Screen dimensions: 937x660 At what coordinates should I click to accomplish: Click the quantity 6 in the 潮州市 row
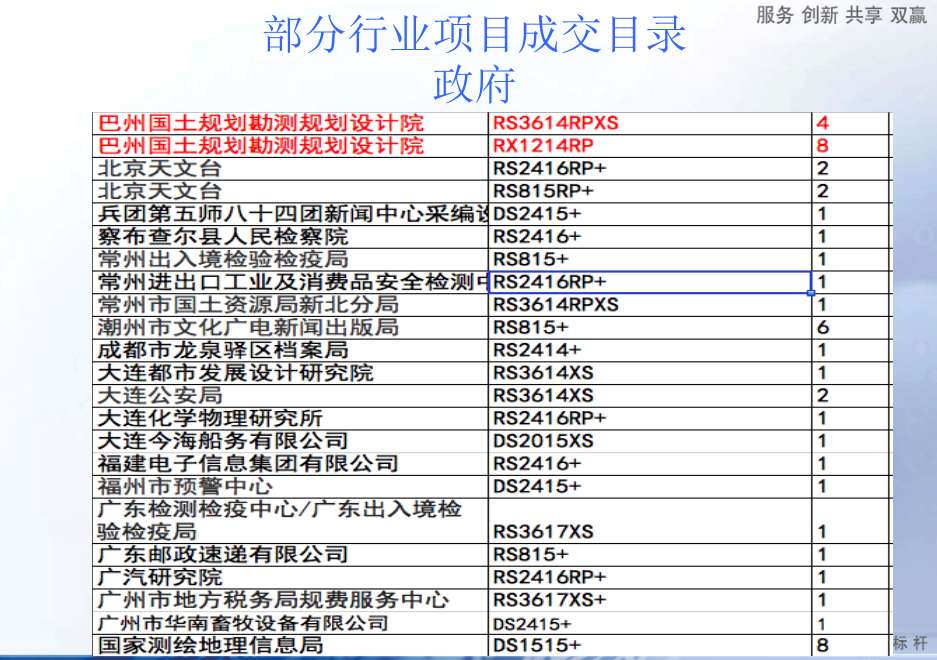coord(850,328)
